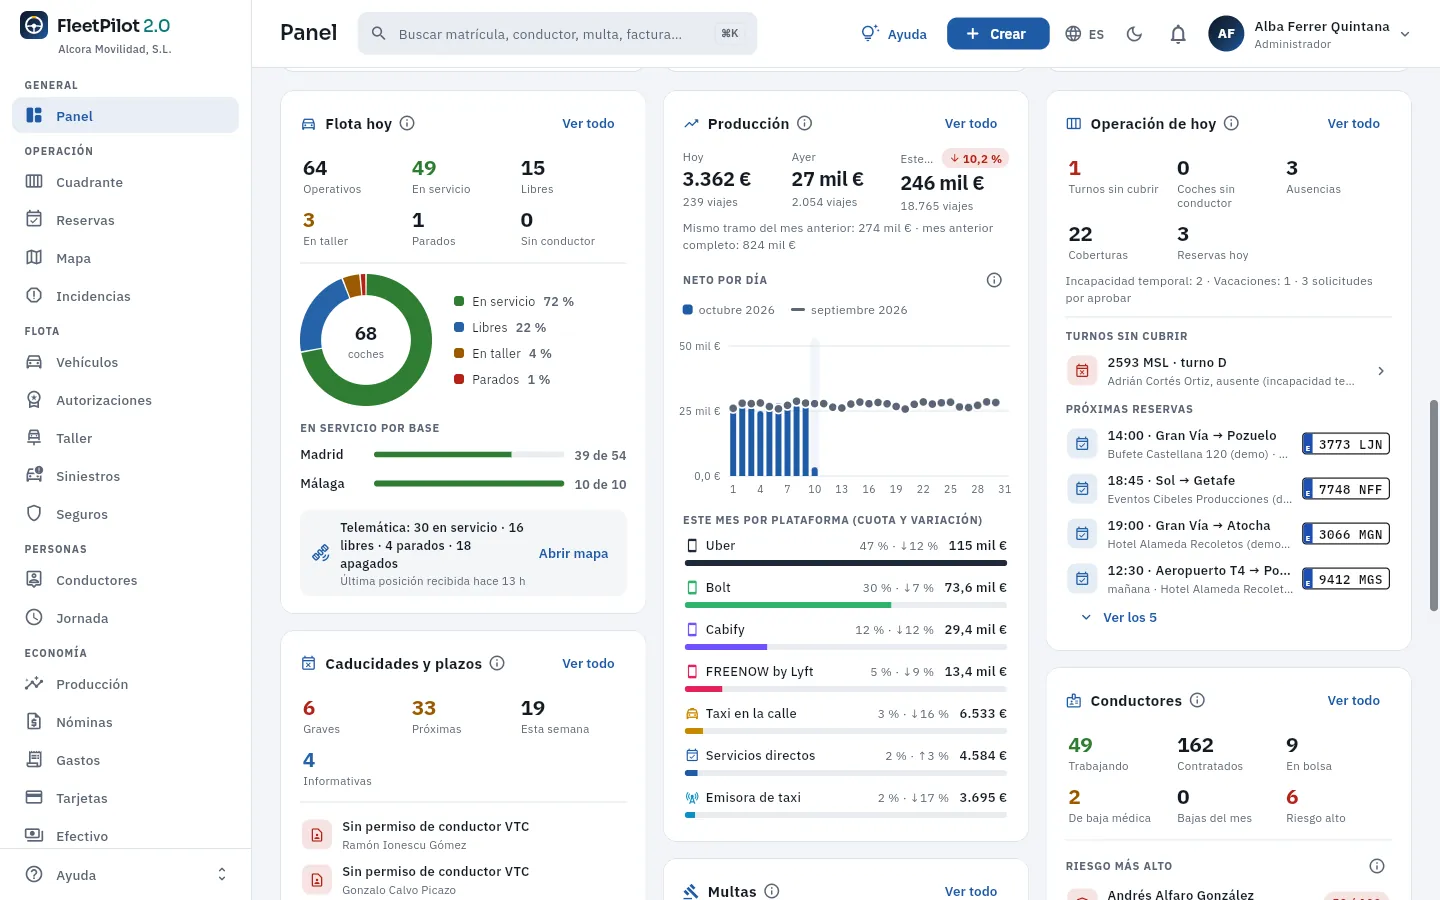Click Ver todo in Producción card
Viewport: 1440px width, 900px height.
pyautogui.click(x=971, y=123)
